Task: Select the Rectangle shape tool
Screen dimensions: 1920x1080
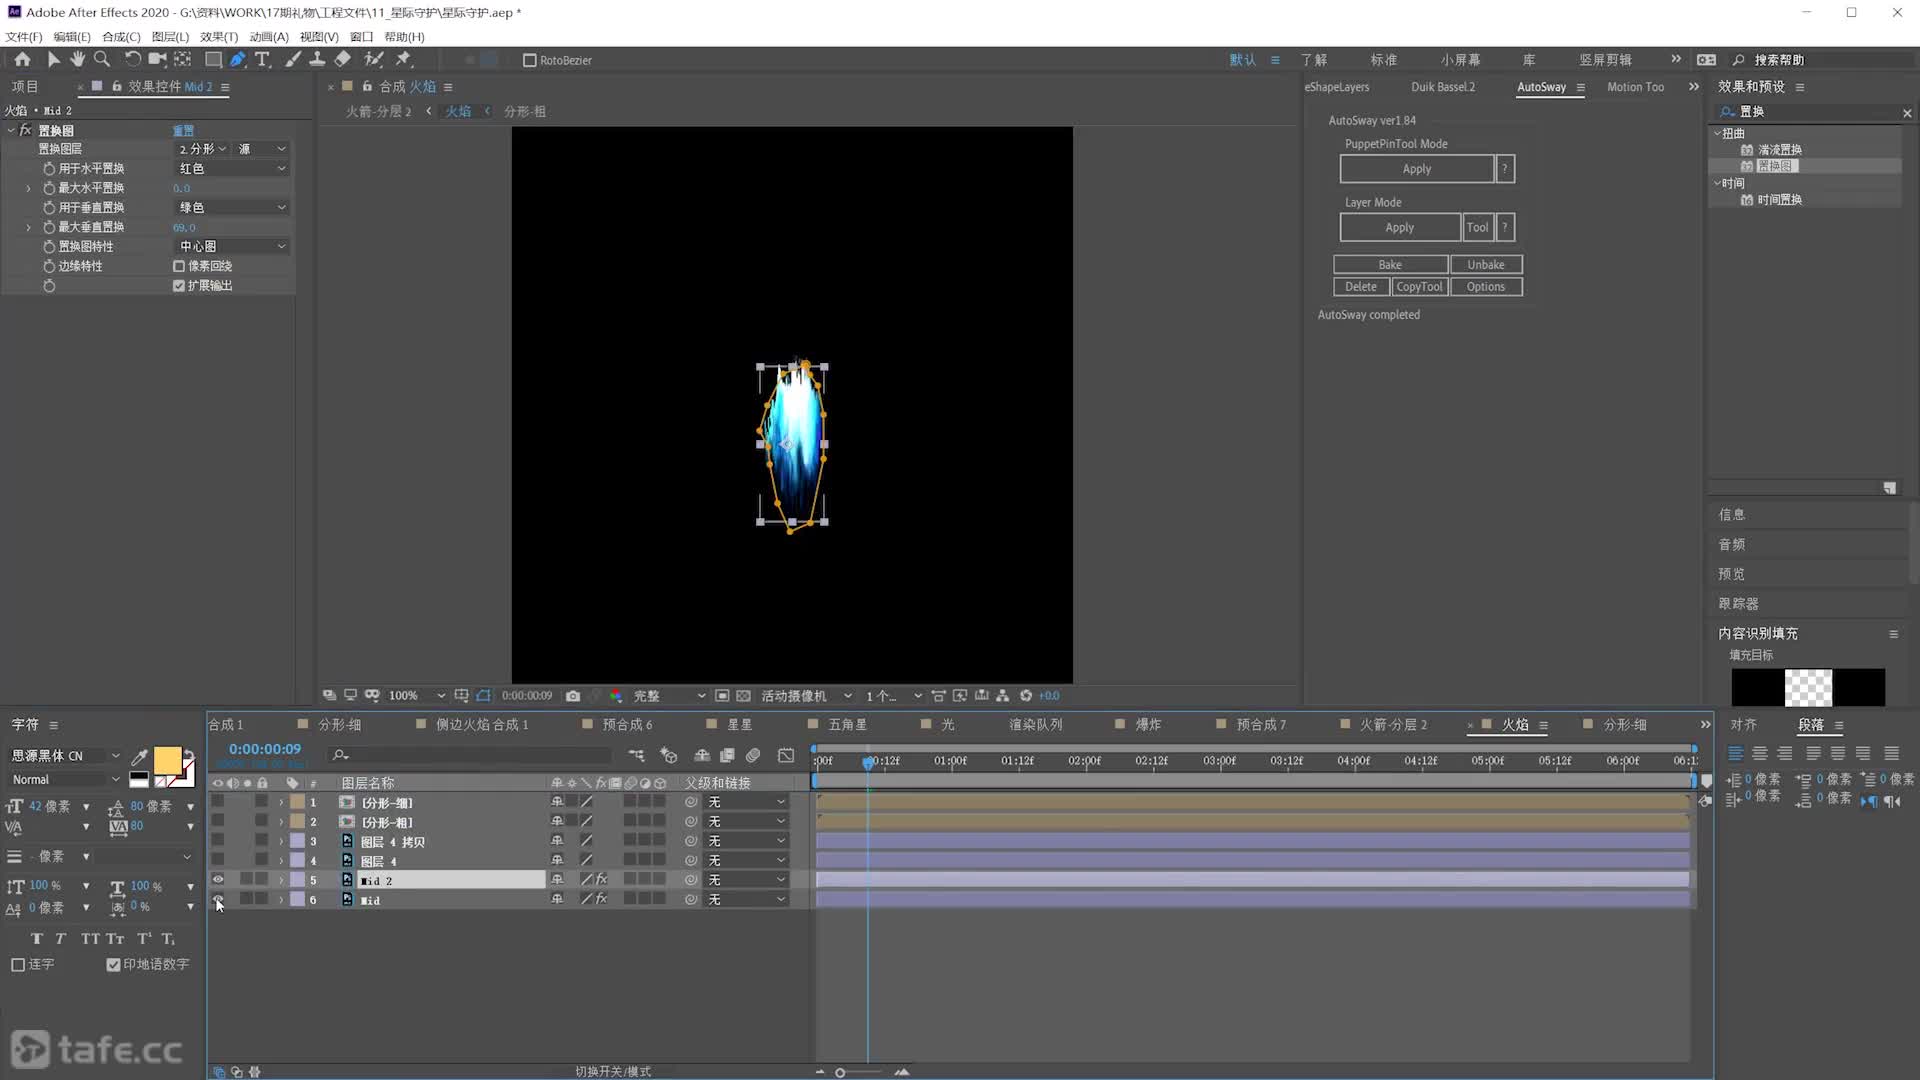Action: [213, 59]
